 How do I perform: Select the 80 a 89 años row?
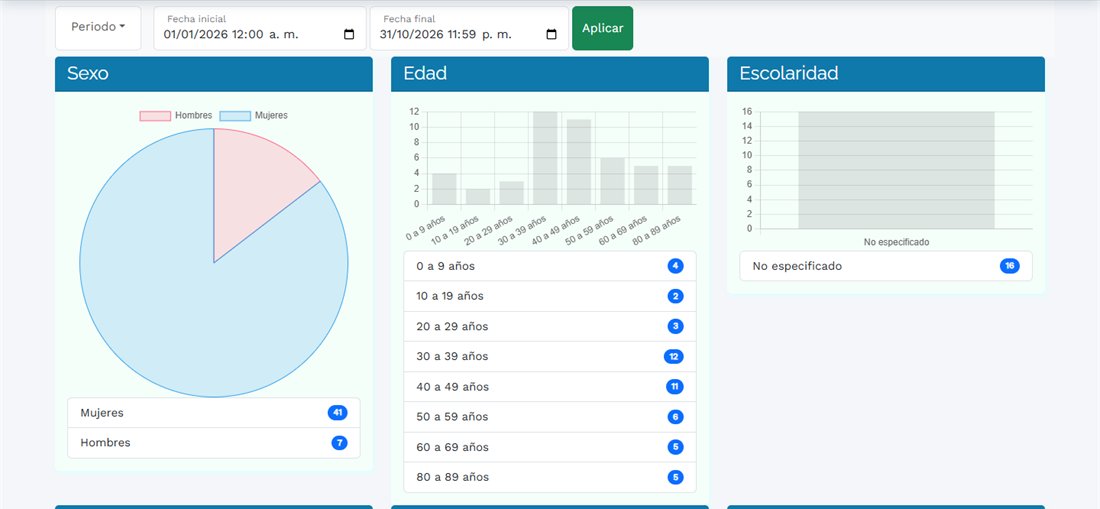click(x=550, y=477)
